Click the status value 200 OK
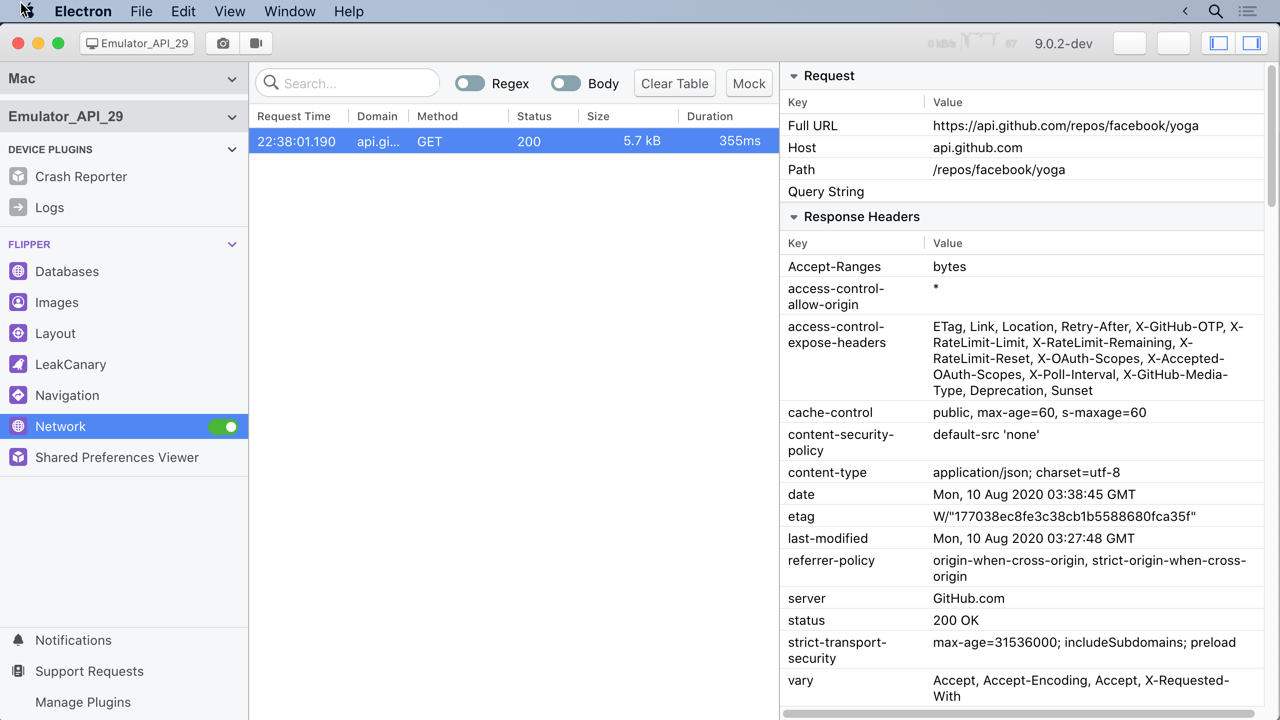 click(956, 620)
